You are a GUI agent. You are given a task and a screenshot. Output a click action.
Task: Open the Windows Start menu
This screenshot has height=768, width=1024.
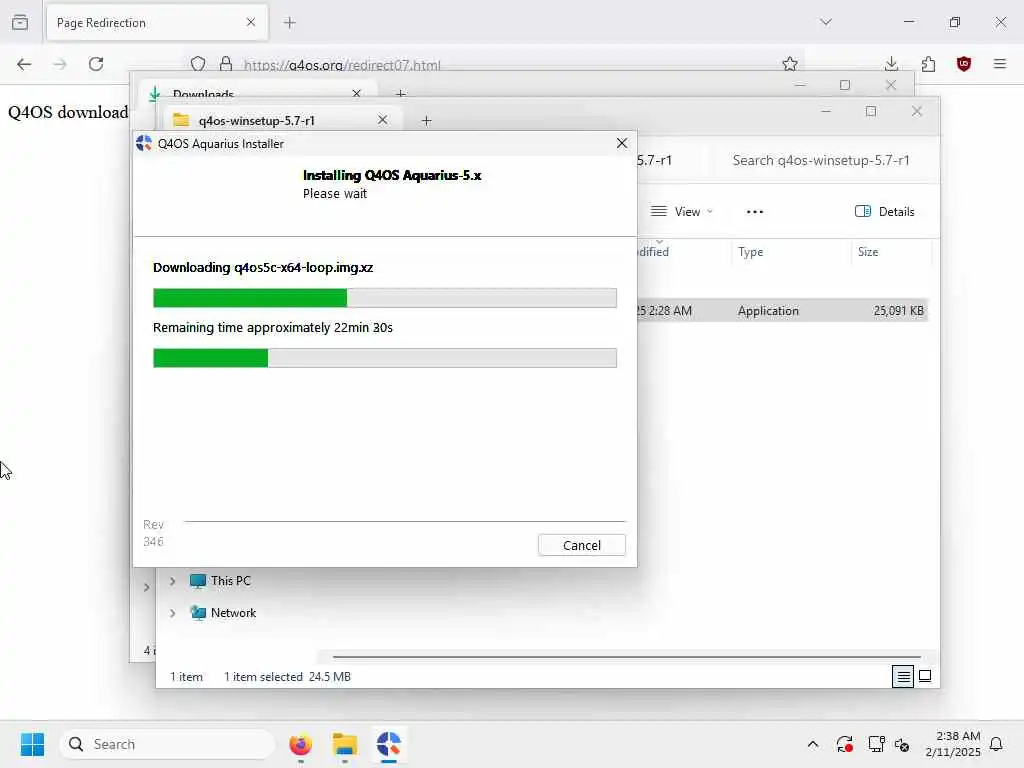[32, 744]
